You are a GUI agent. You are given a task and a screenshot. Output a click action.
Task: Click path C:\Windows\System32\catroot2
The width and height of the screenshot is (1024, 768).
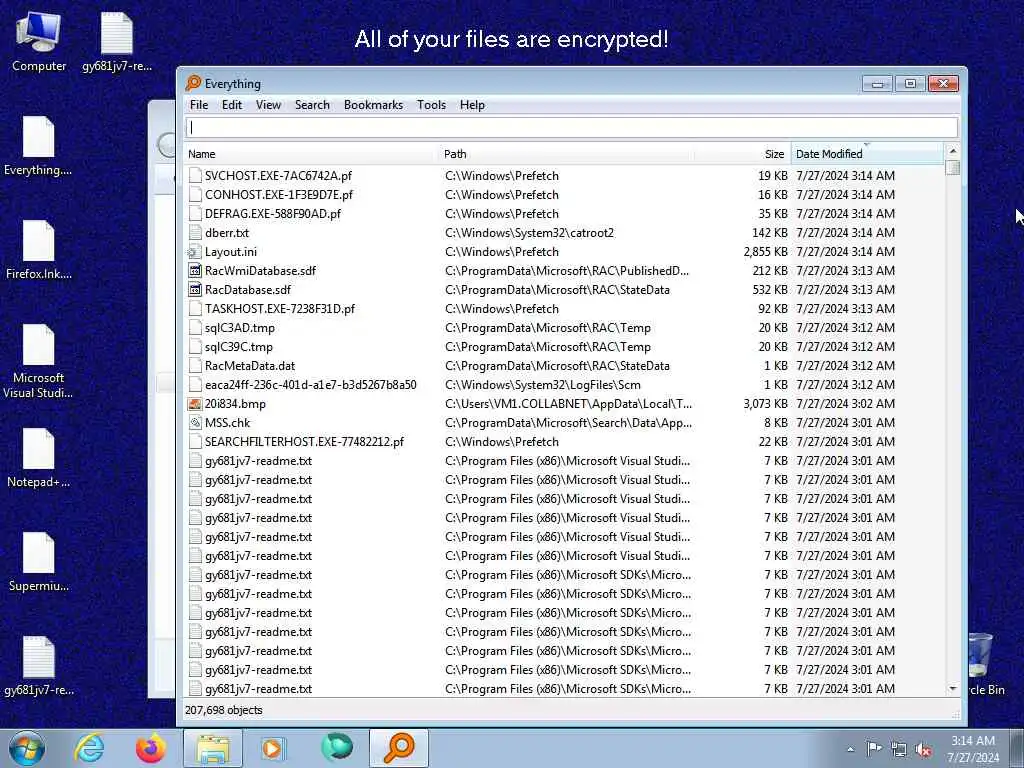pos(530,232)
